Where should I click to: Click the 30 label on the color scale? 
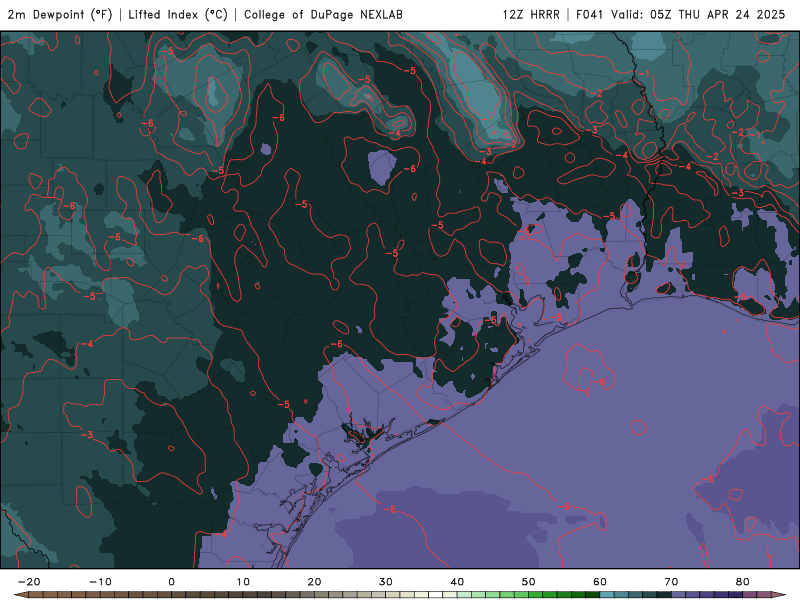tap(386, 582)
